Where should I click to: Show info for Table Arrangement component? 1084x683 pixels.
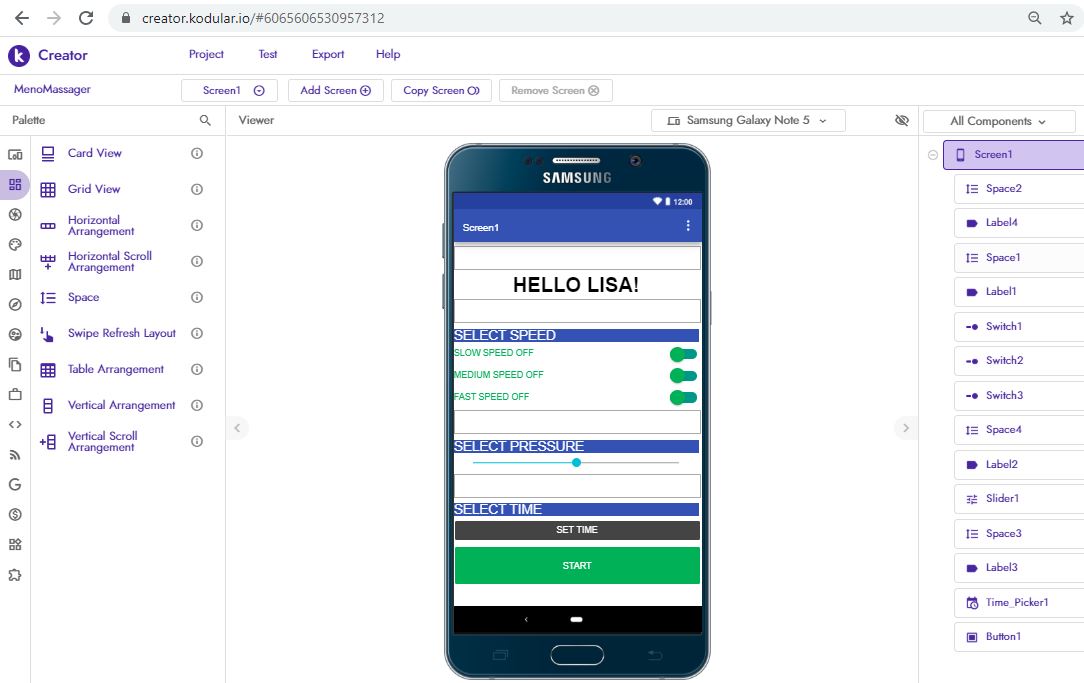pos(197,369)
